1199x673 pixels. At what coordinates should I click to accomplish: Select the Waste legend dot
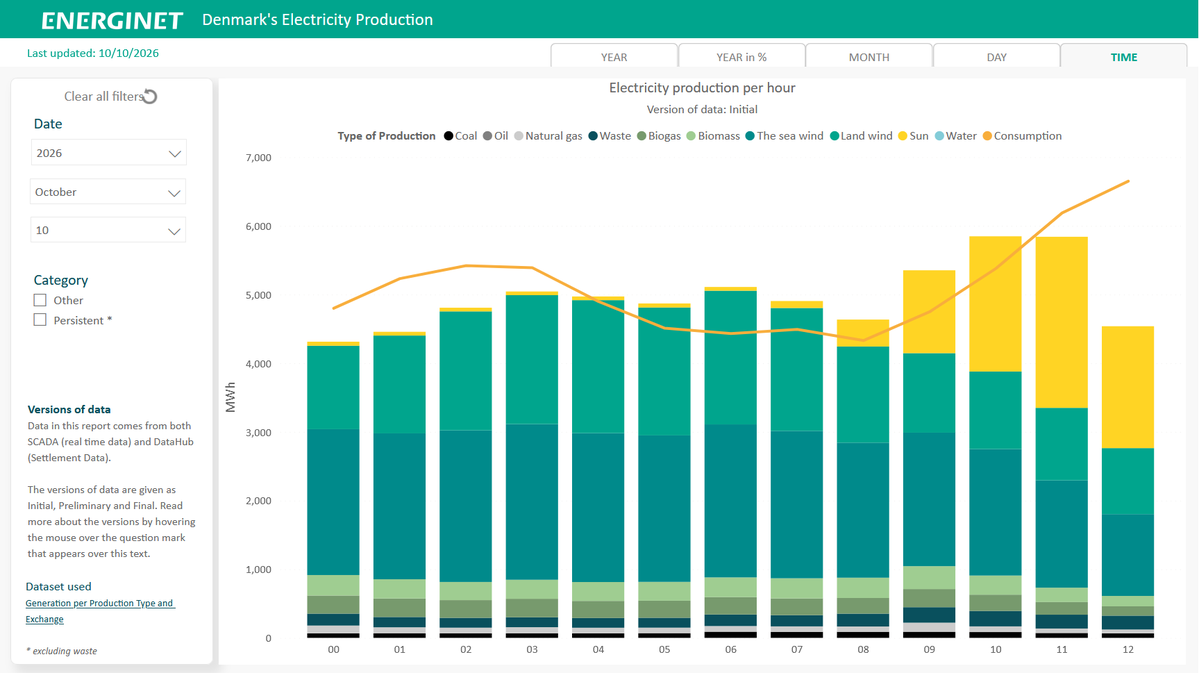[x=593, y=136]
